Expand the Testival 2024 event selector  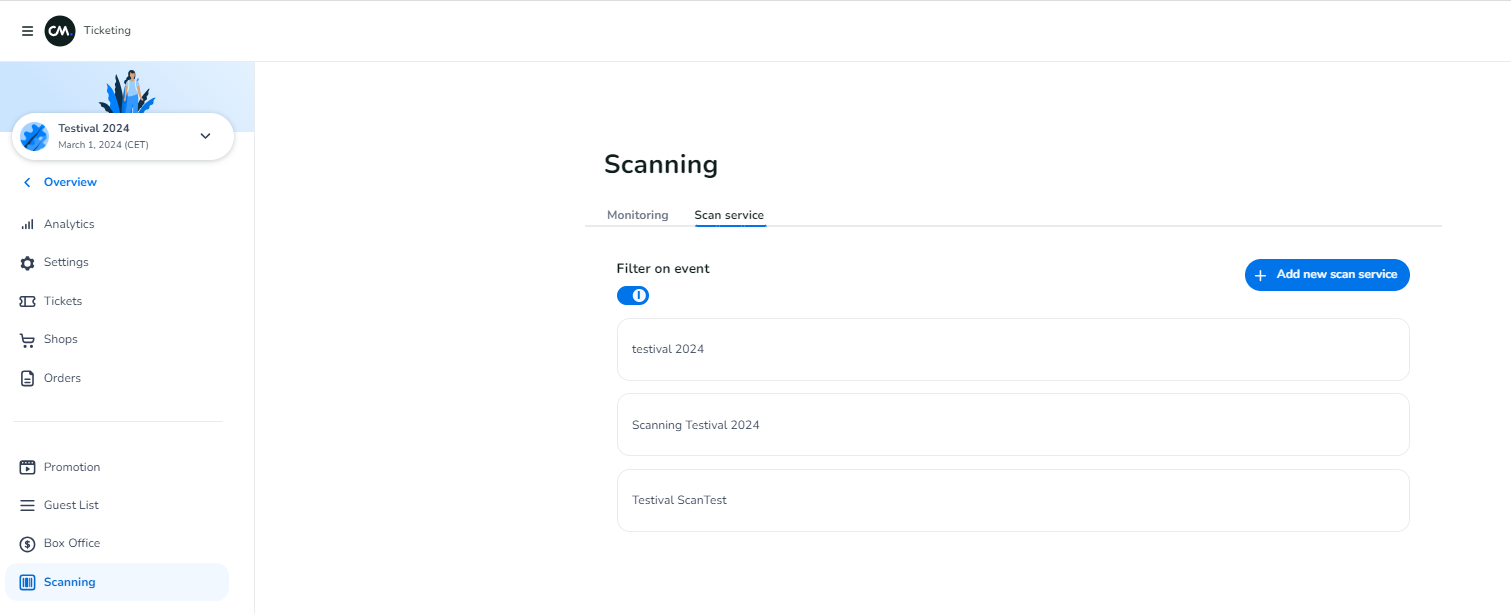(x=205, y=136)
